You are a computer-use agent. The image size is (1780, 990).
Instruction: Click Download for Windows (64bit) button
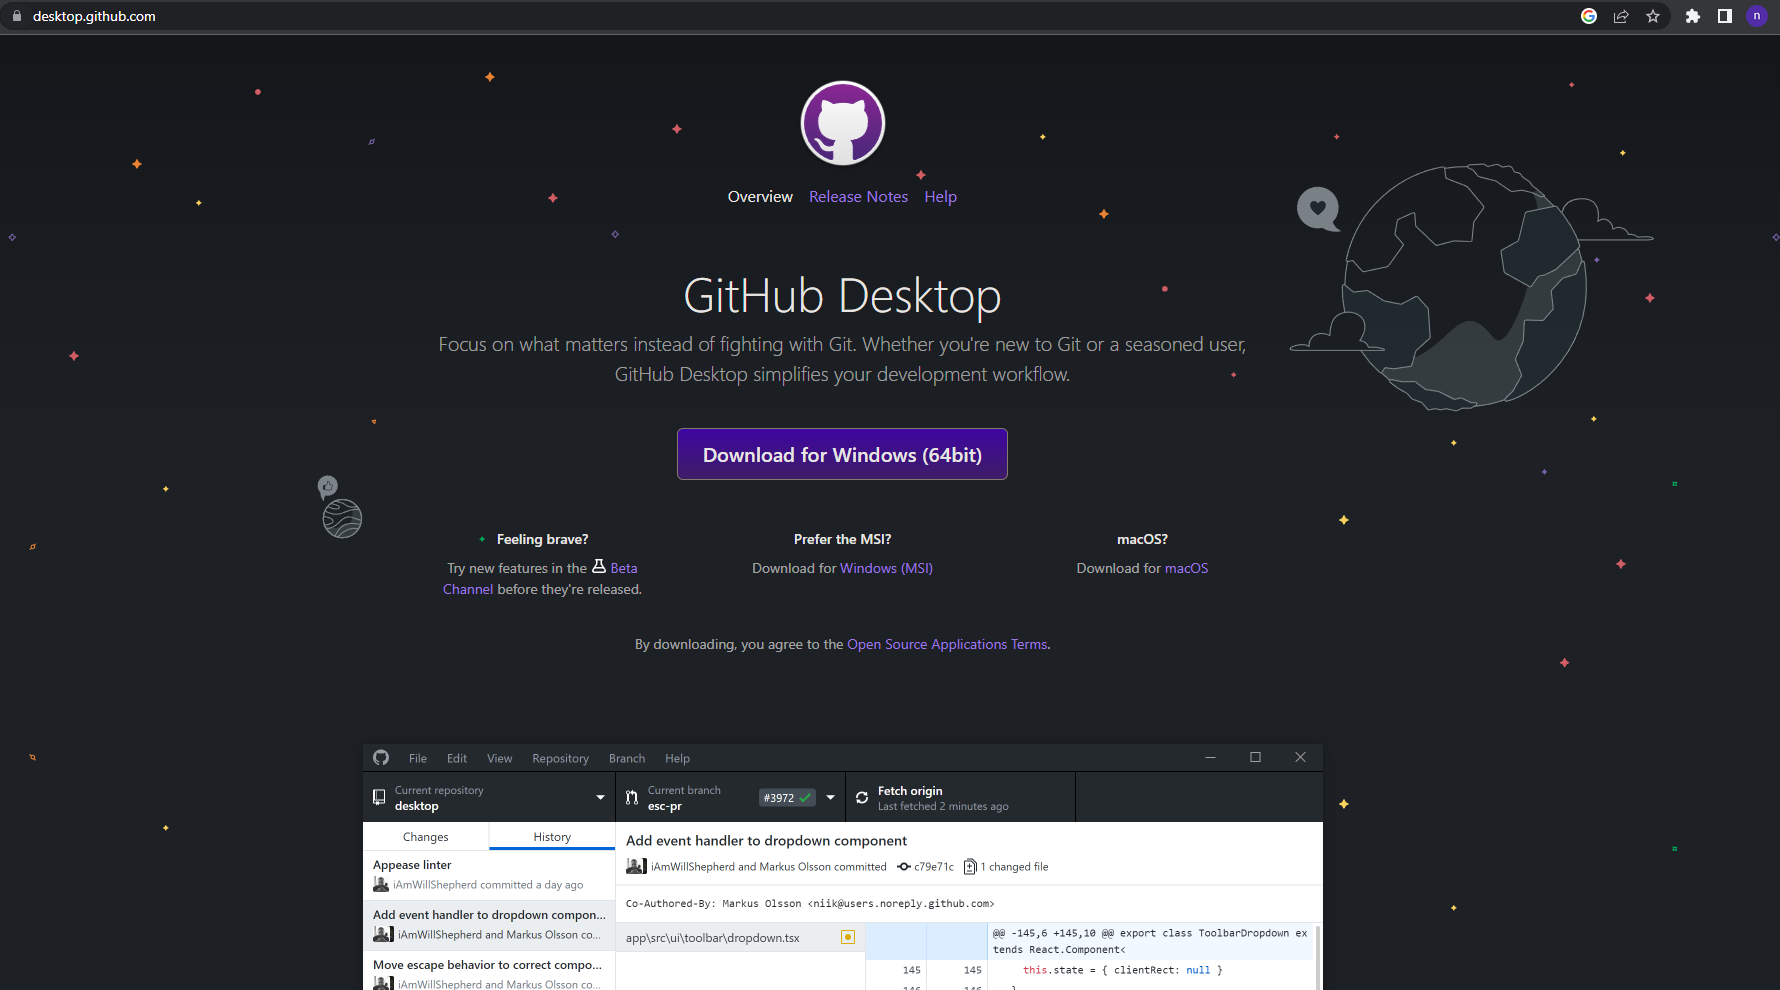point(842,455)
